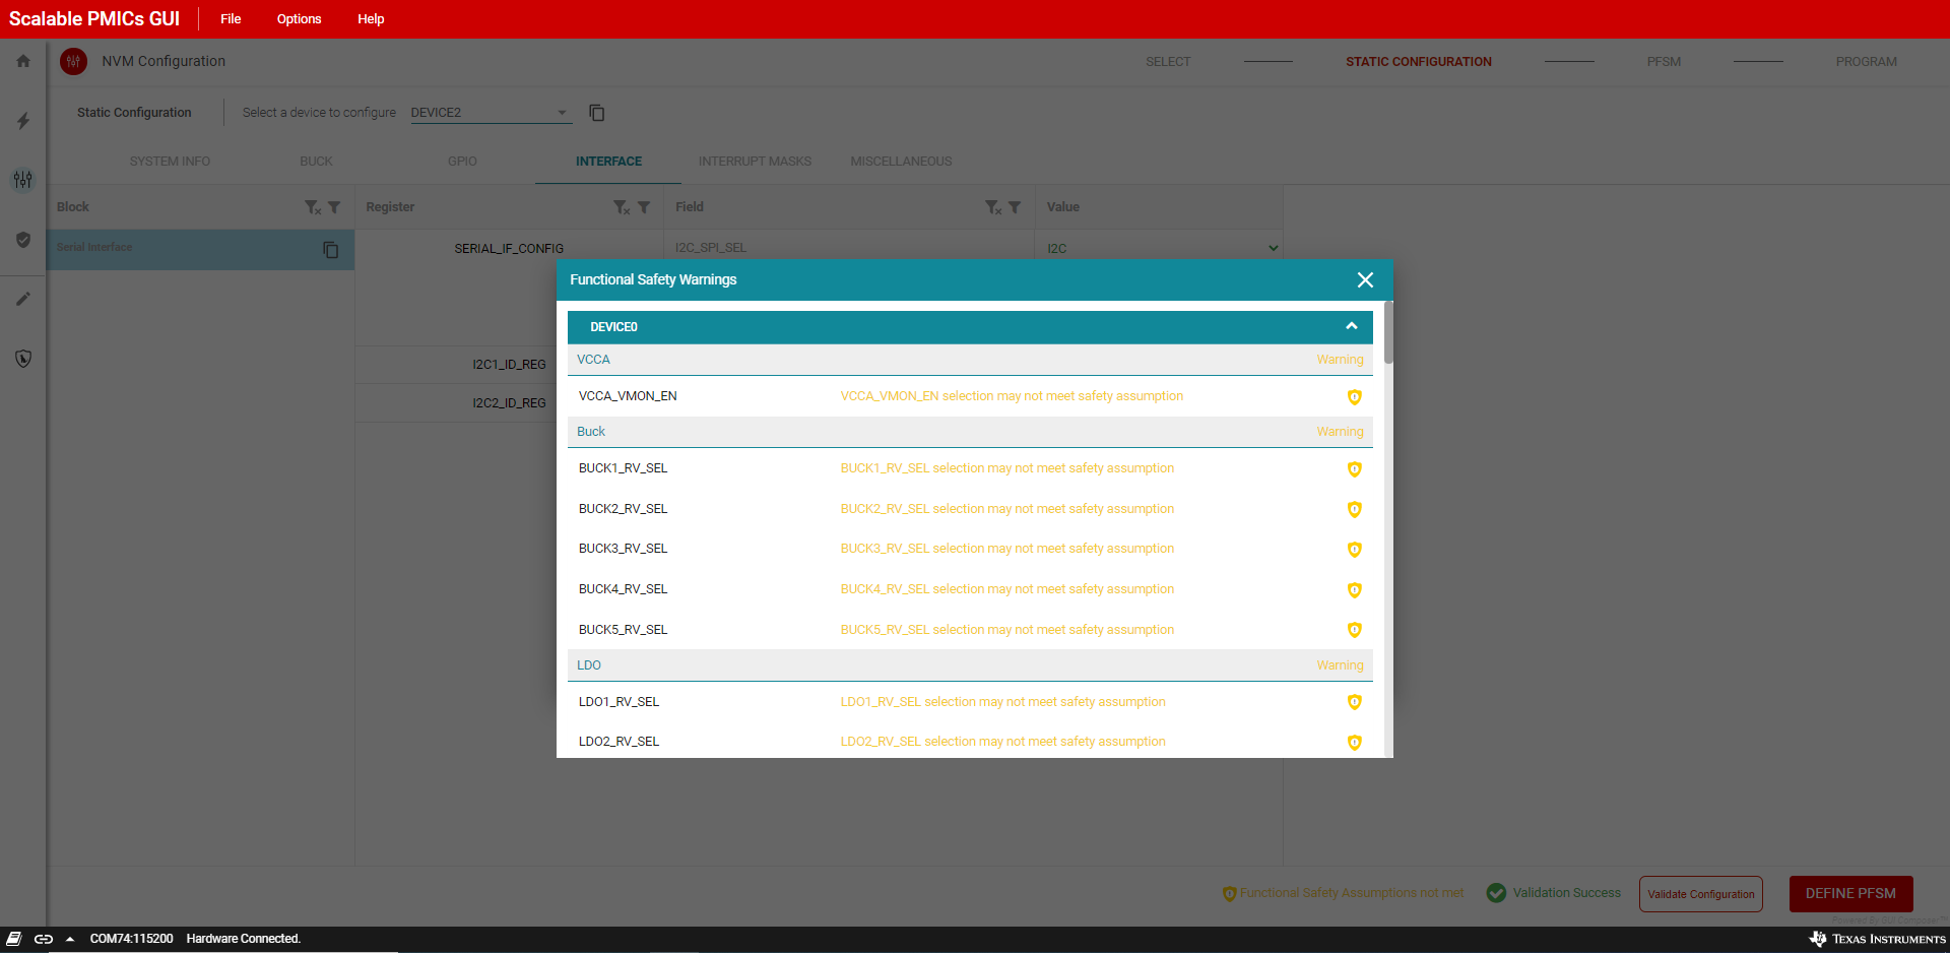
Task: Click the home icon in left sidebar
Action: 23,61
